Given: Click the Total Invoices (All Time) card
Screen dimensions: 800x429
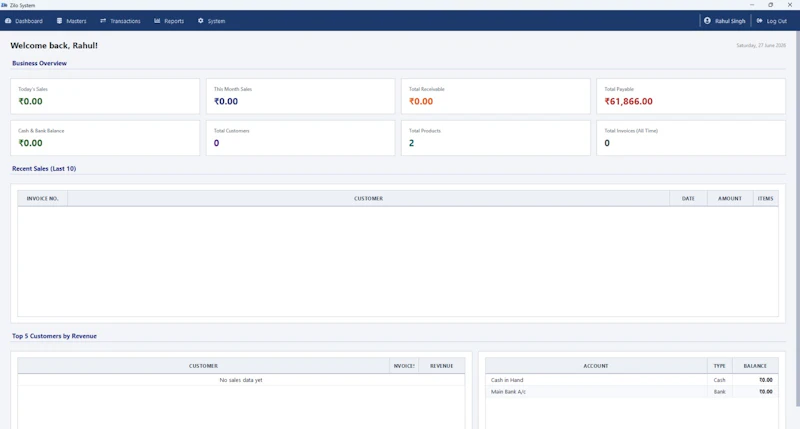Looking at the screenshot, I should 691,138.
